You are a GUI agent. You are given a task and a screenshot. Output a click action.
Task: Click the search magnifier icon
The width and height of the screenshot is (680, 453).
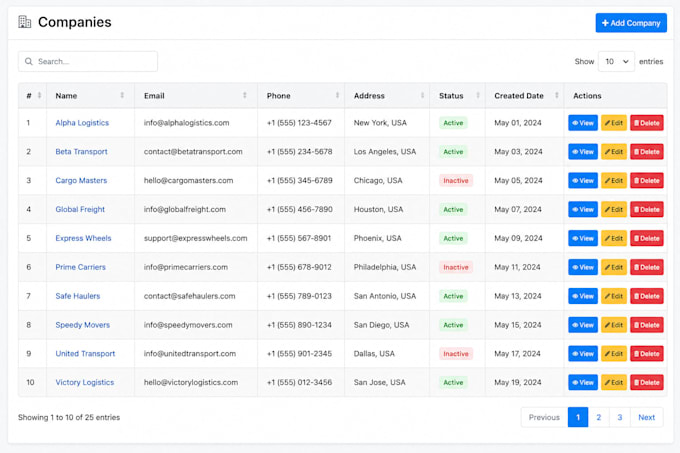[29, 62]
